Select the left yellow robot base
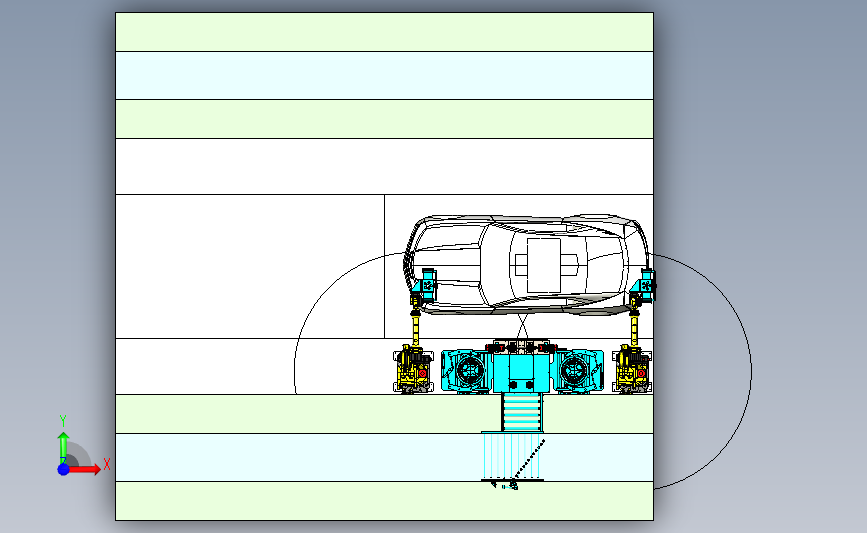 point(413,369)
